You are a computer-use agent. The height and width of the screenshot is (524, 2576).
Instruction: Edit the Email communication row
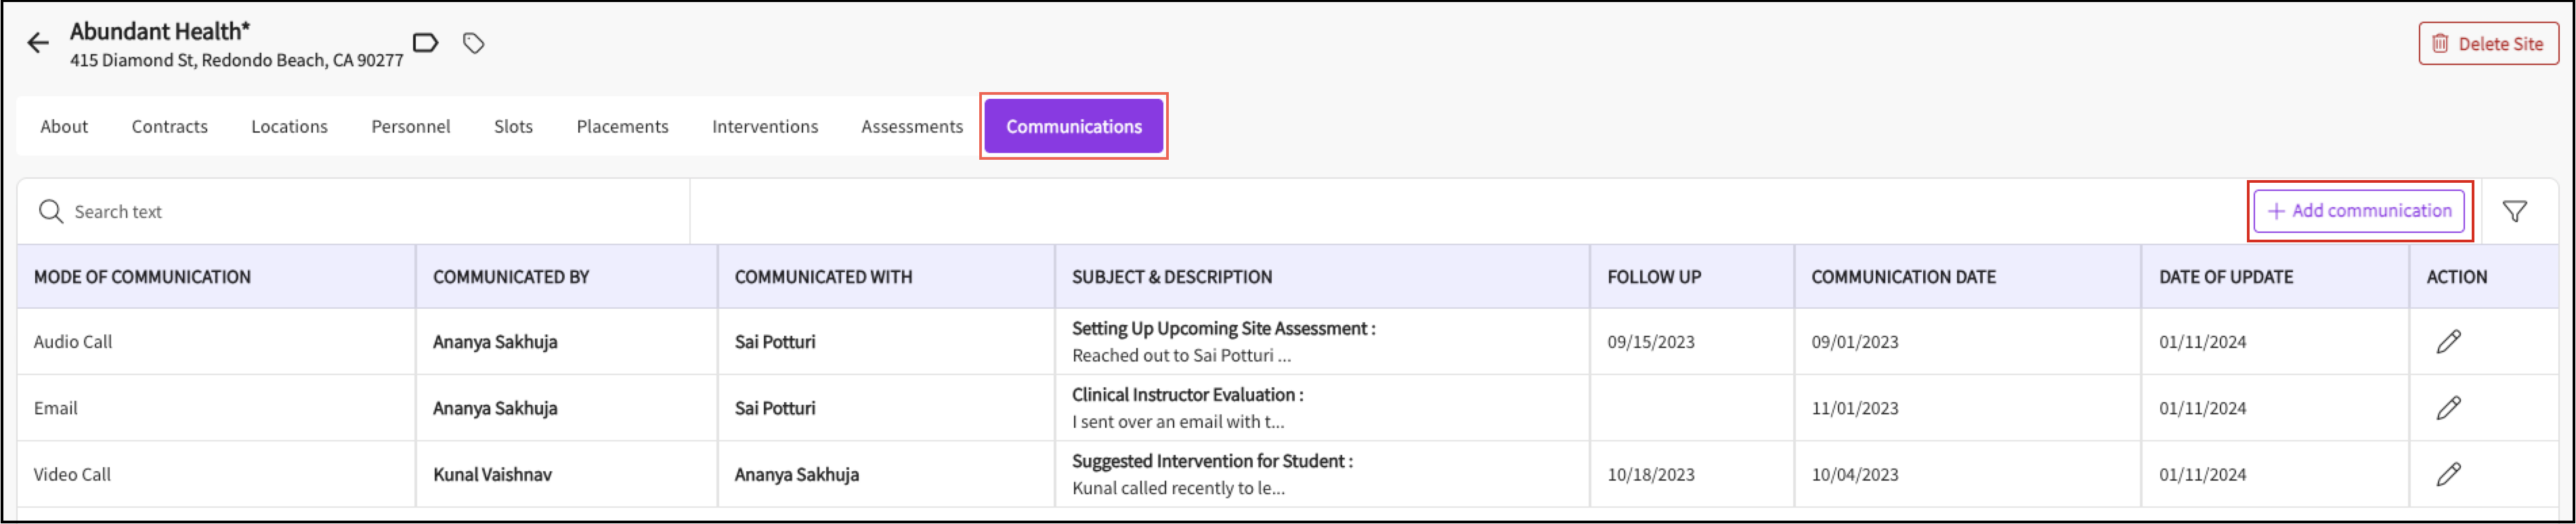tap(2448, 408)
